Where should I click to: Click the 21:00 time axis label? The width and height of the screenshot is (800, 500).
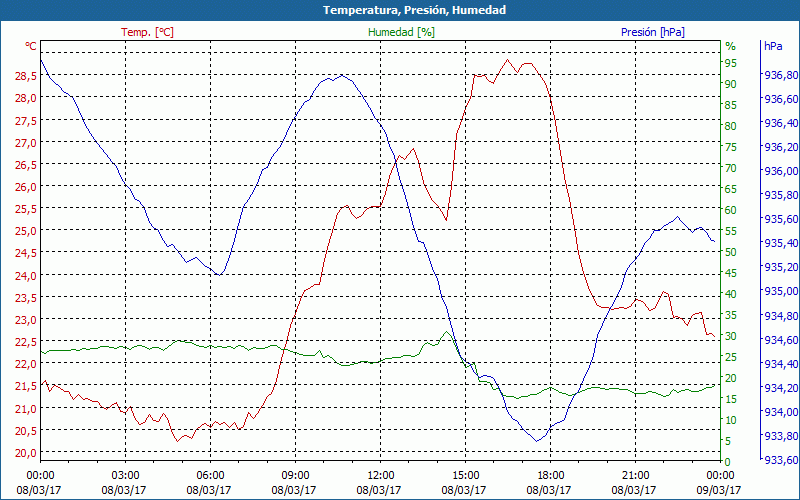click(x=635, y=475)
